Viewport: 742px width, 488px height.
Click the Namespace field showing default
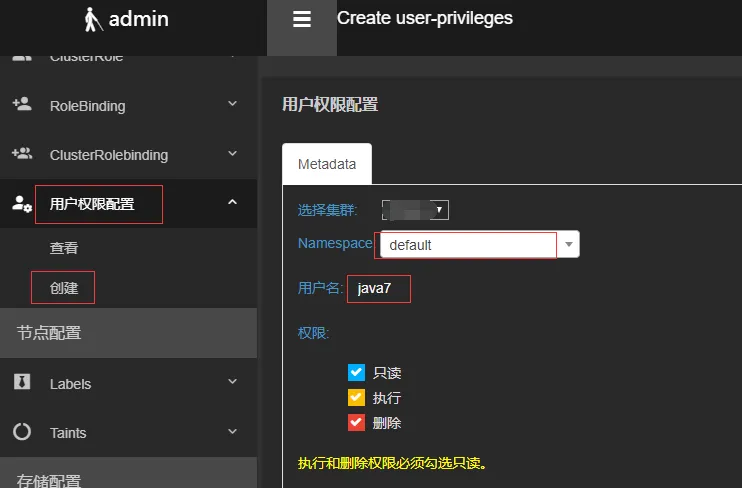coord(480,244)
